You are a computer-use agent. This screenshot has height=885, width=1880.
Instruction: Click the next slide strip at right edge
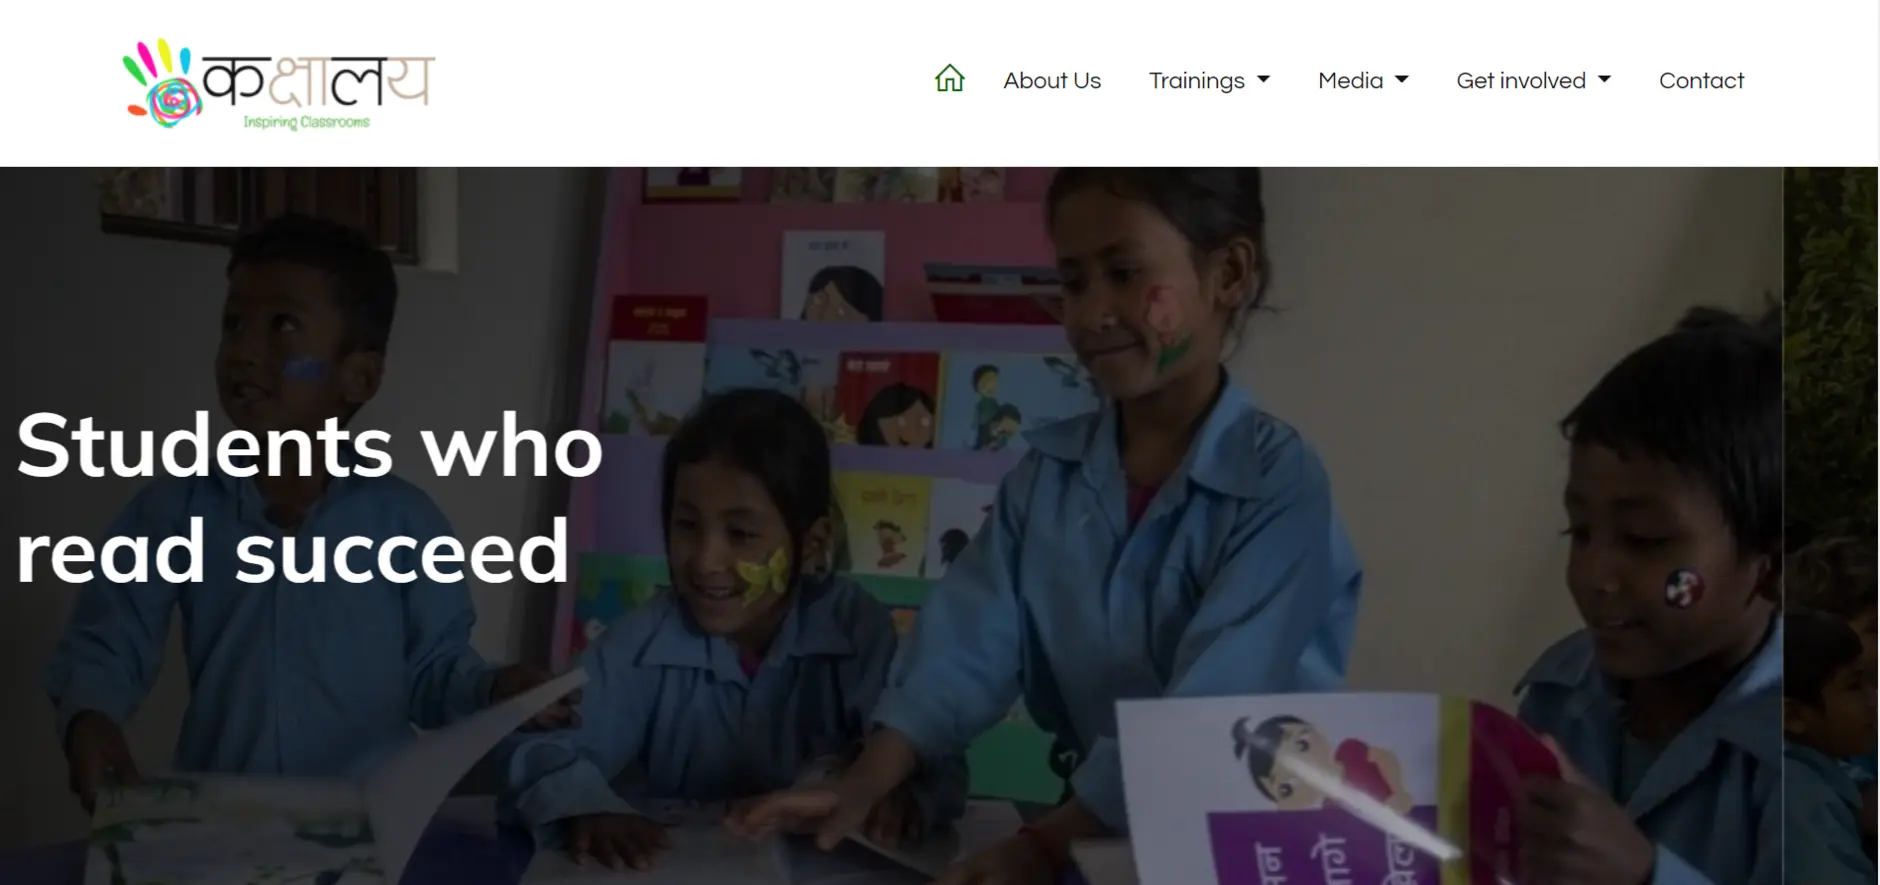[x=1831, y=525]
